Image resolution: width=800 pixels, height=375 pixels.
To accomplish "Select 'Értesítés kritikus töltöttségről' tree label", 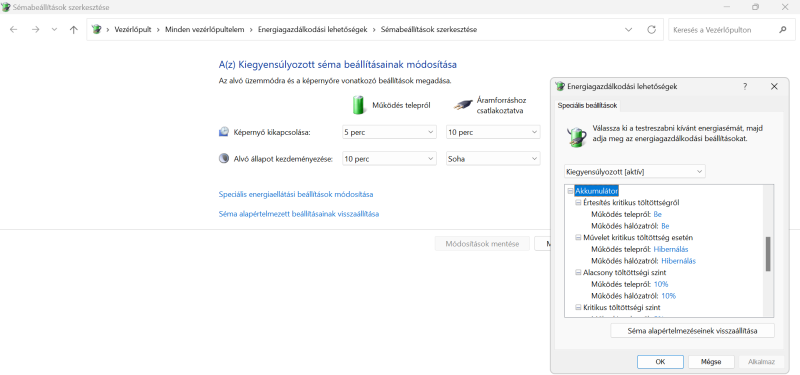I will pyautogui.click(x=631, y=203).
